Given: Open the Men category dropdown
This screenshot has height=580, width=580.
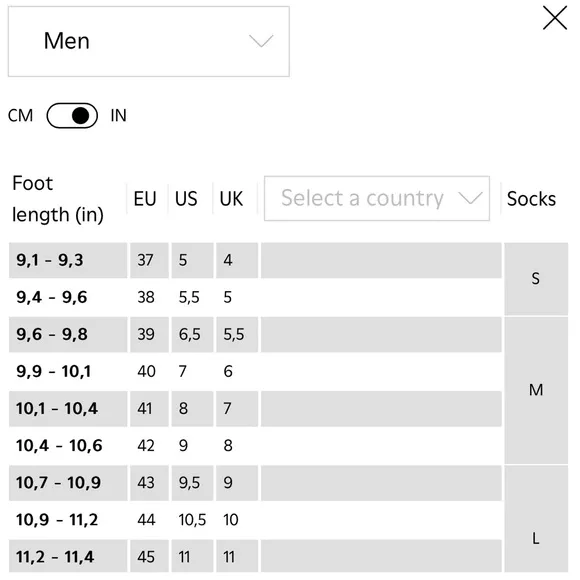Looking at the screenshot, I should (x=149, y=41).
